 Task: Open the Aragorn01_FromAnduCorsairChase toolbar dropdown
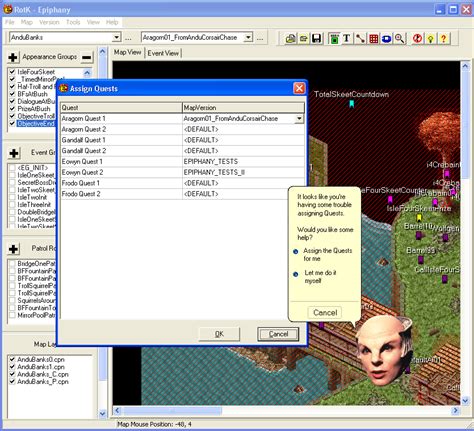pos(248,37)
